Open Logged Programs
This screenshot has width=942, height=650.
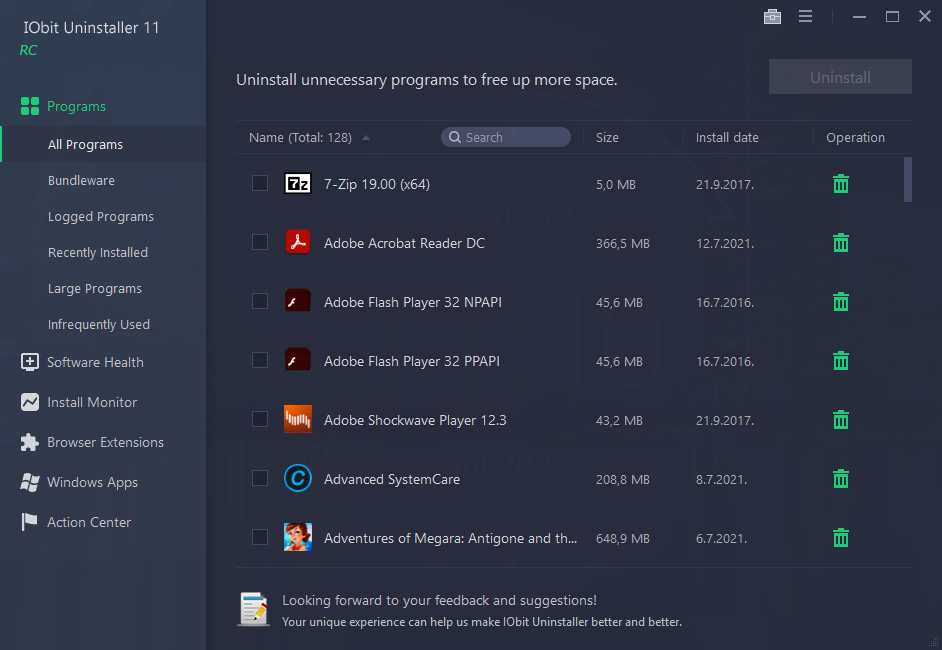(x=103, y=216)
